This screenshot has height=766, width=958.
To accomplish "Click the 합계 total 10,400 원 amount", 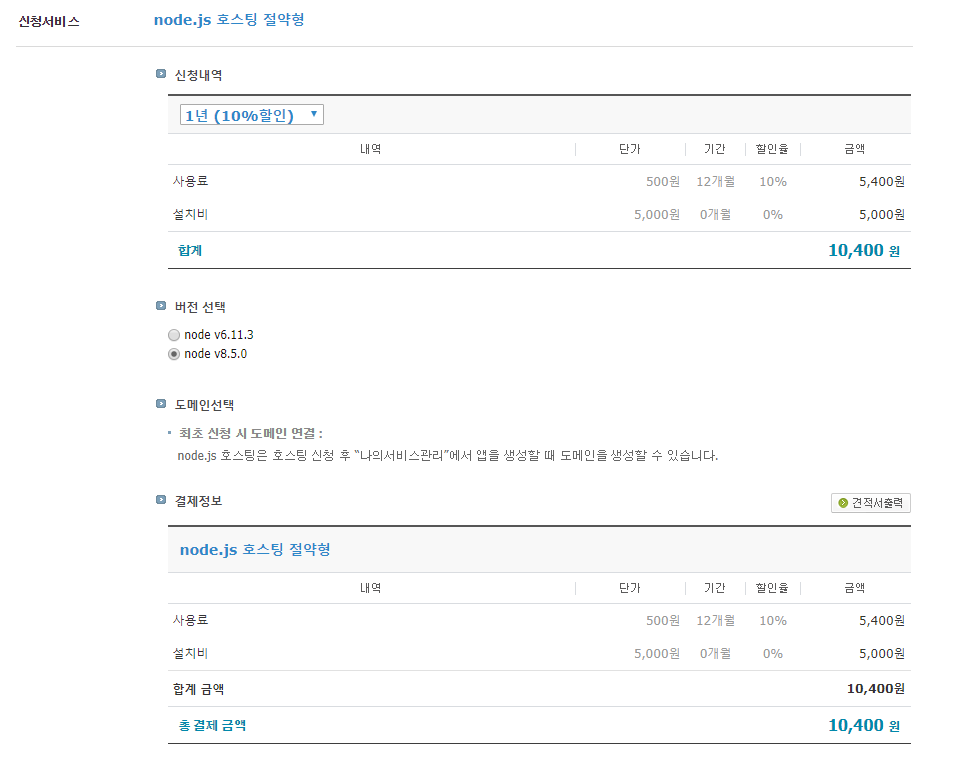I will (x=863, y=250).
